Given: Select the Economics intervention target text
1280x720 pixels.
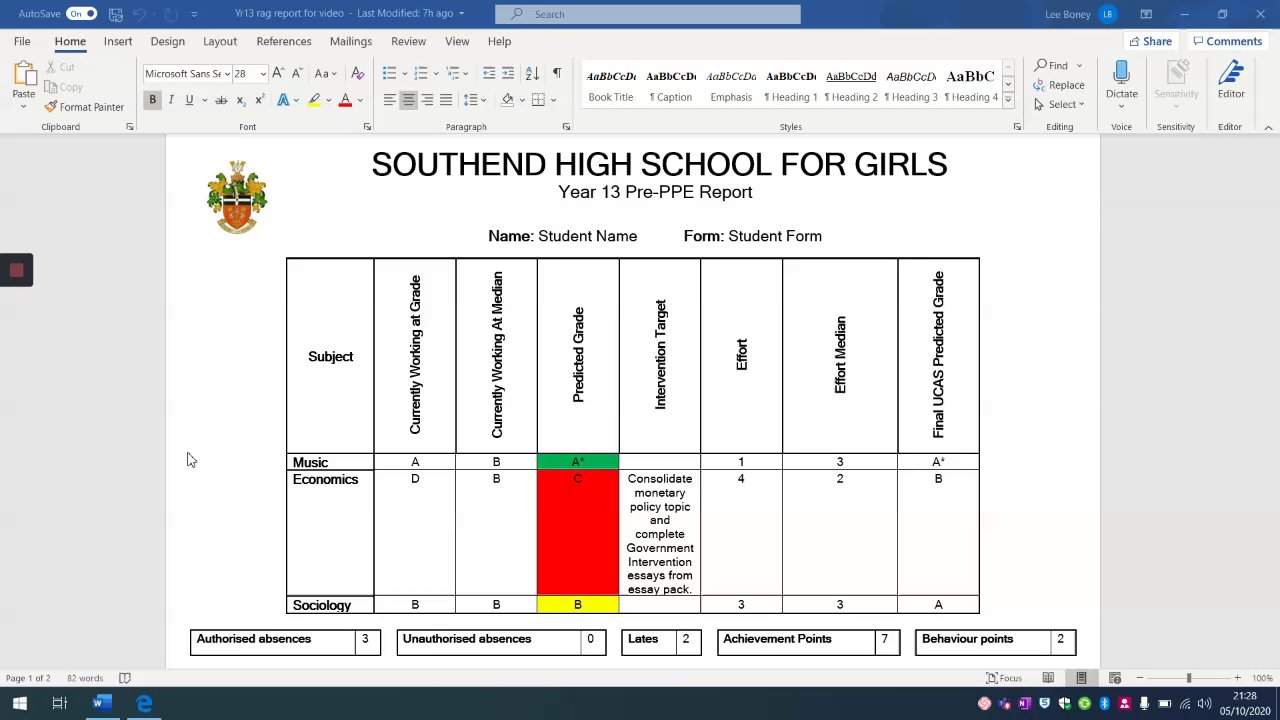Looking at the screenshot, I should point(660,534).
